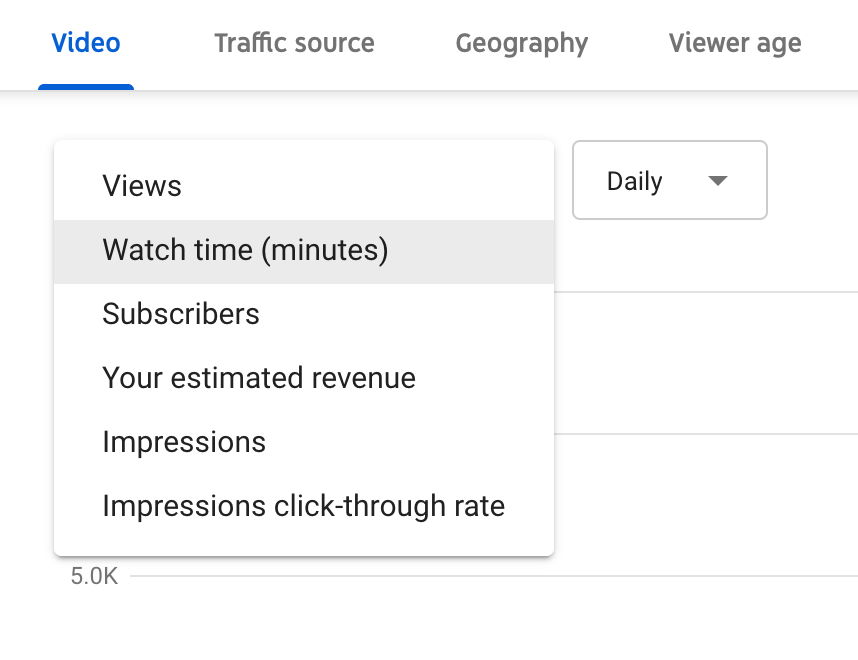Viewport: 858px width, 660px height.
Task: Choose the Impressions metric option
Action: 304,442
